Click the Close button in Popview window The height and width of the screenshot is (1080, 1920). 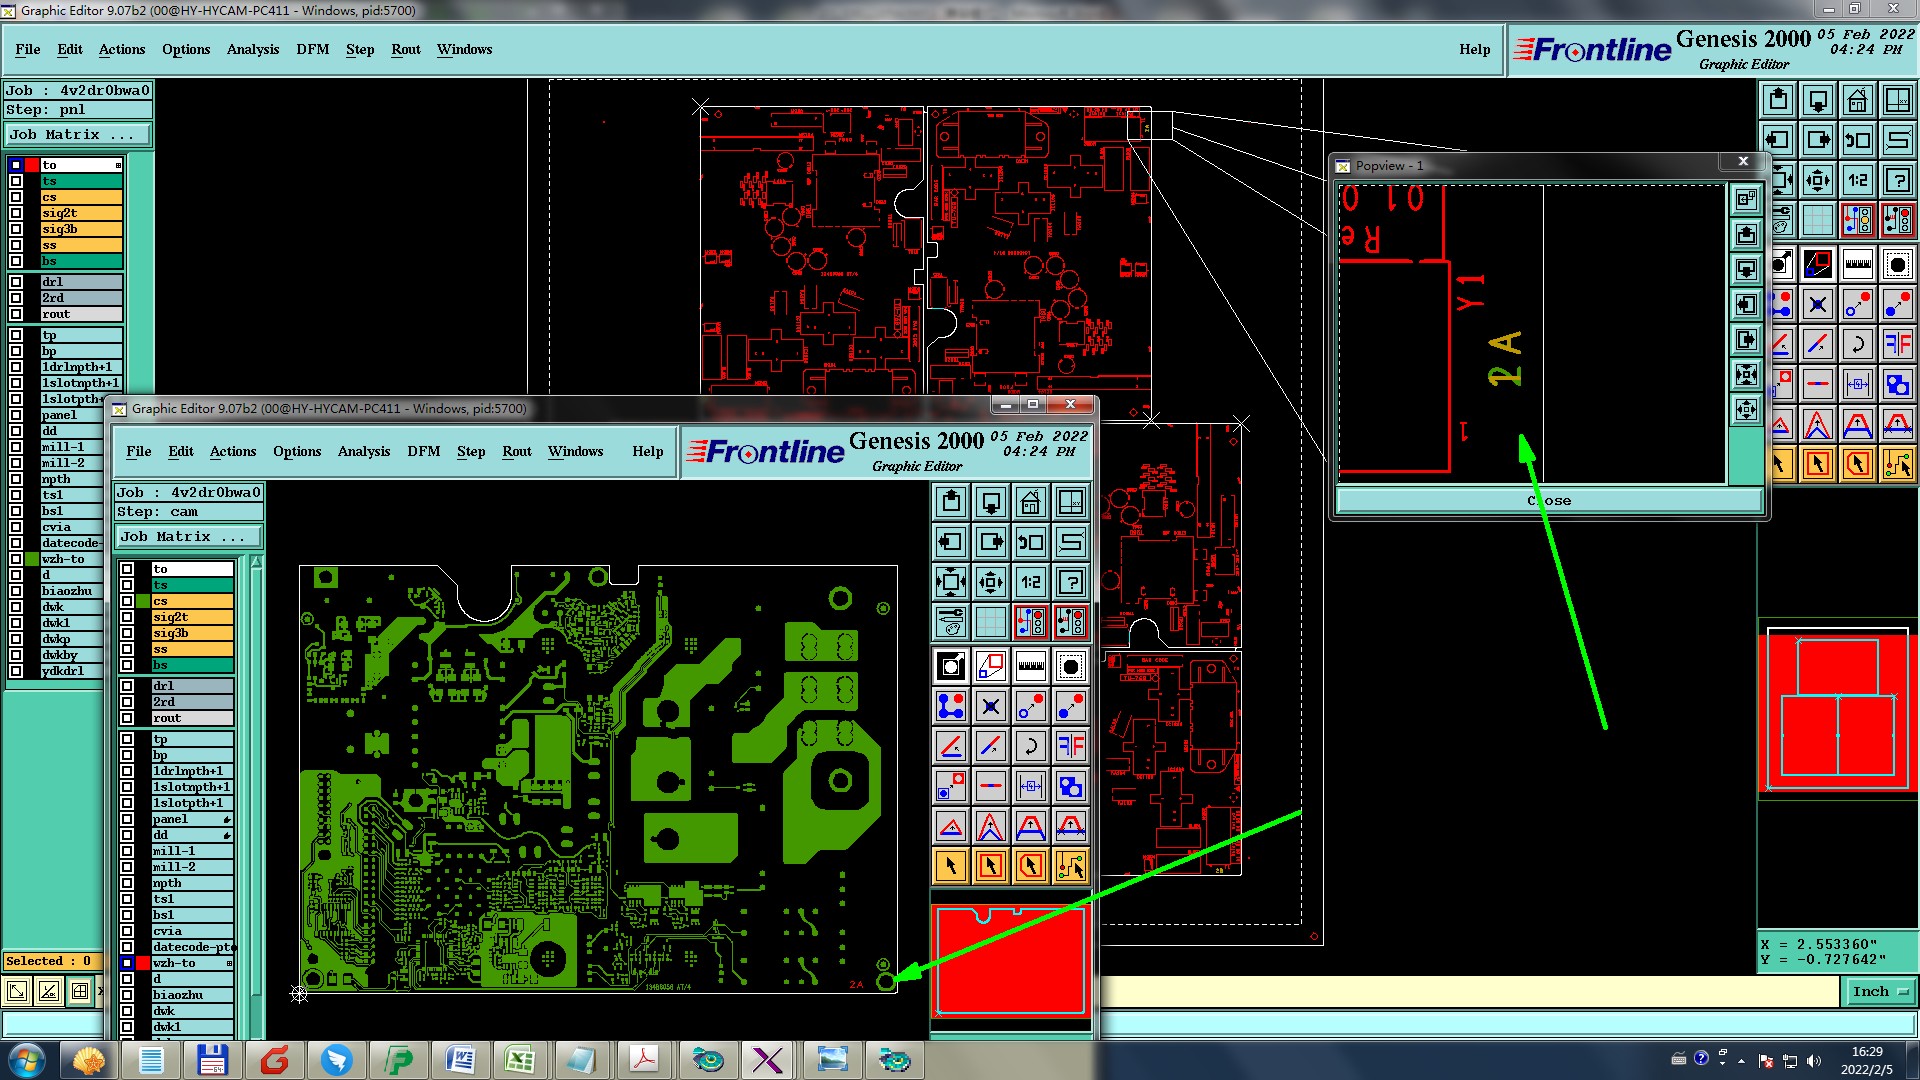[x=1548, y=500]
